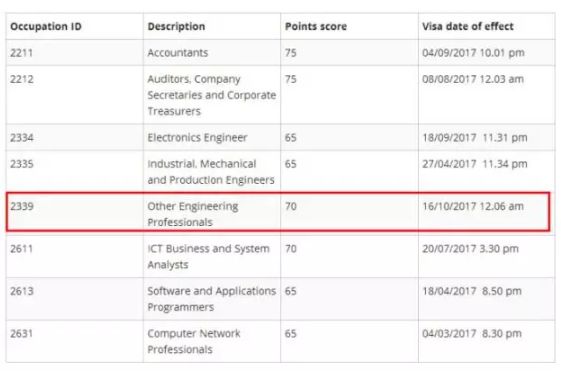Click occupation ID 2335
The height and width of the screenshot is (371, 561).
click(x=21, y=164)
